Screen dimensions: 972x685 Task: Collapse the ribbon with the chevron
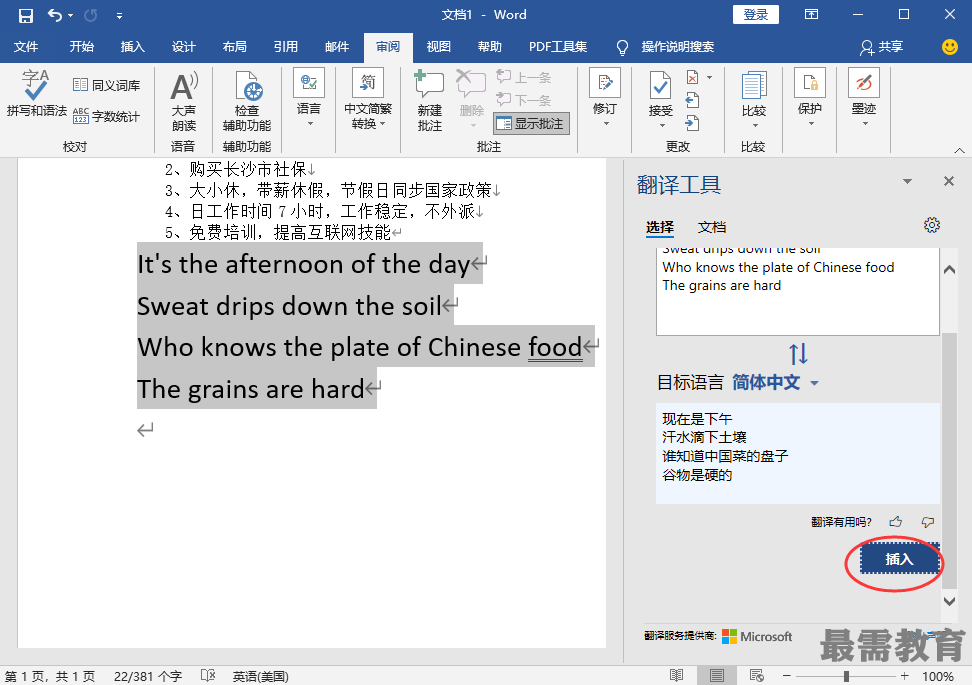959,150
